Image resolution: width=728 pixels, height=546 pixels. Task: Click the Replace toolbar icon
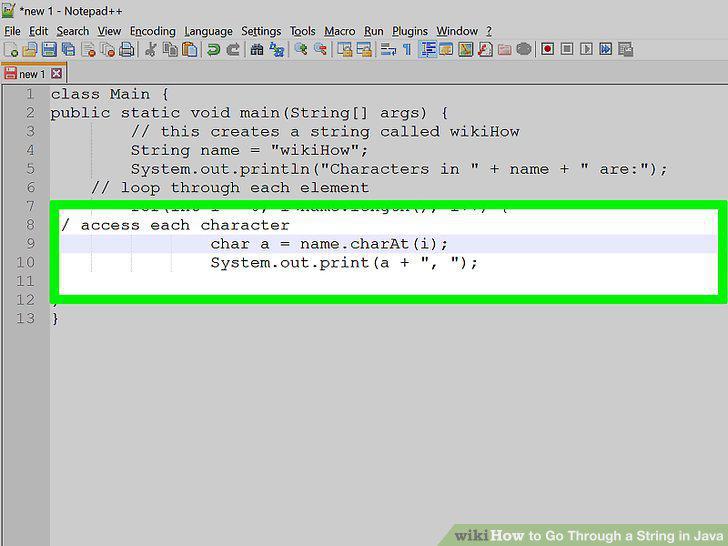click(277, 49)
